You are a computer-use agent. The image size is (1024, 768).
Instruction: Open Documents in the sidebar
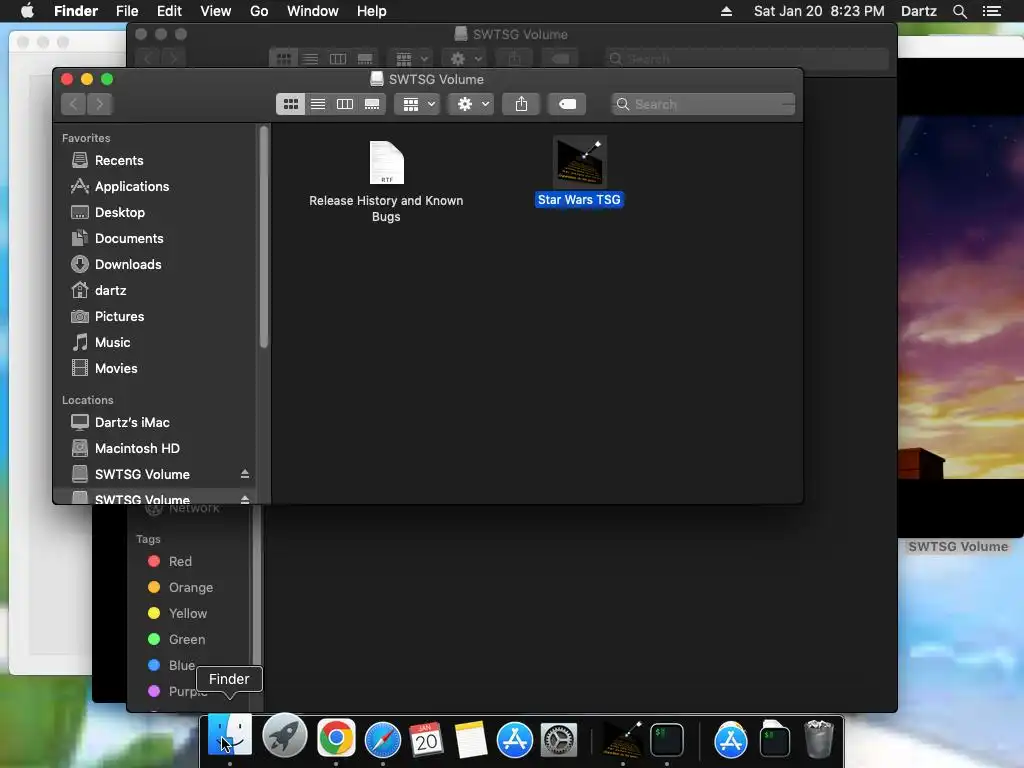(x=129, y=239)
